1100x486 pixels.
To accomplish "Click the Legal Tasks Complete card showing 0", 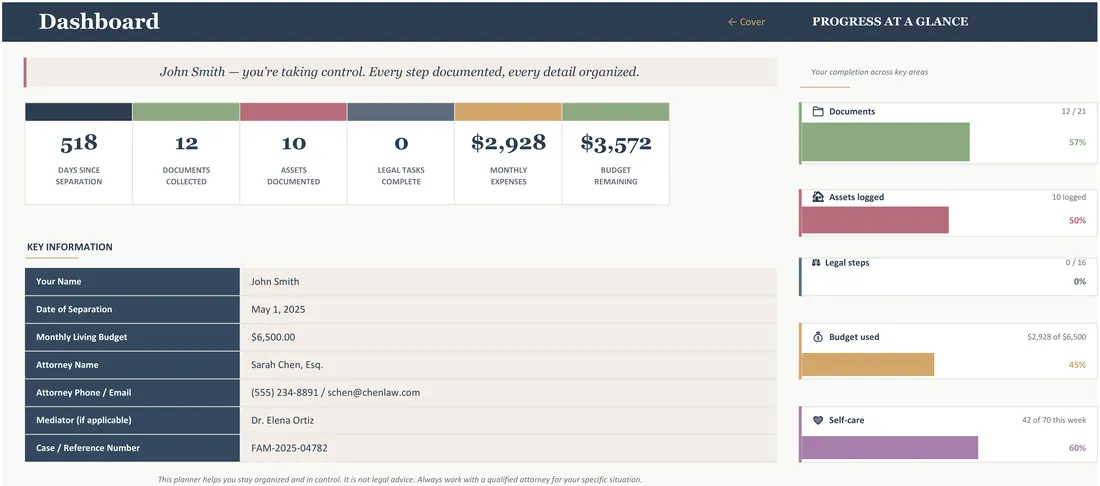I will pos(401,154).
